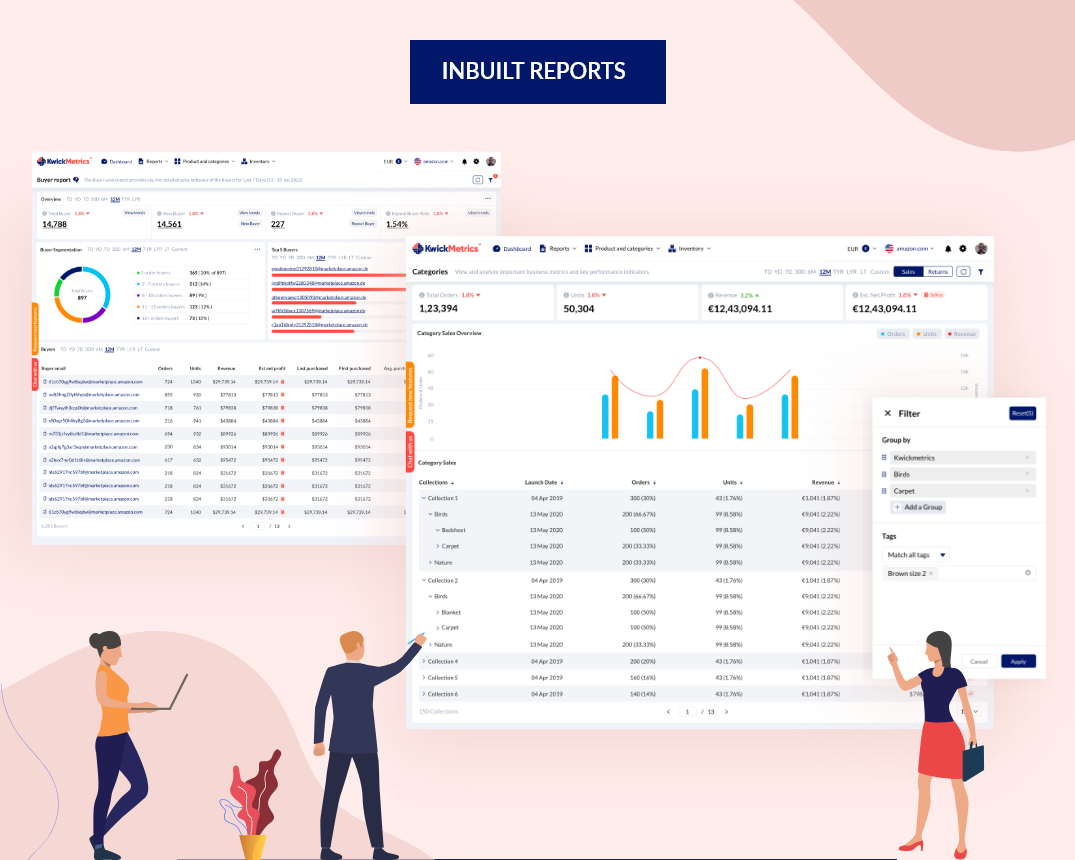The width and height of the screenshot is (1075, 860).
Task: Open the filter funnel icon
Action: tap(981, 272)
